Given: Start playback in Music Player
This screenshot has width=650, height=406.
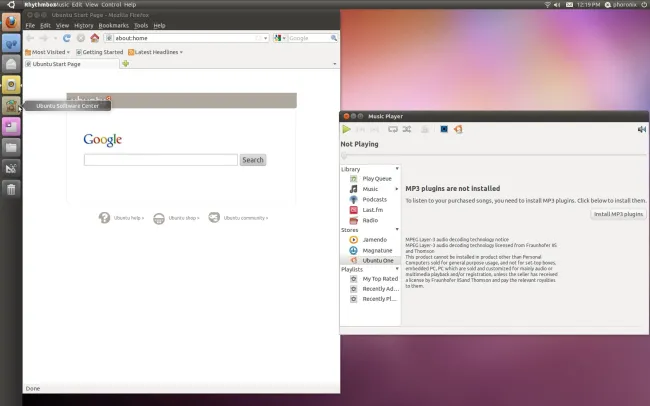Looking at the screenshot, I should pyautogui.click(x=346, y=129).
